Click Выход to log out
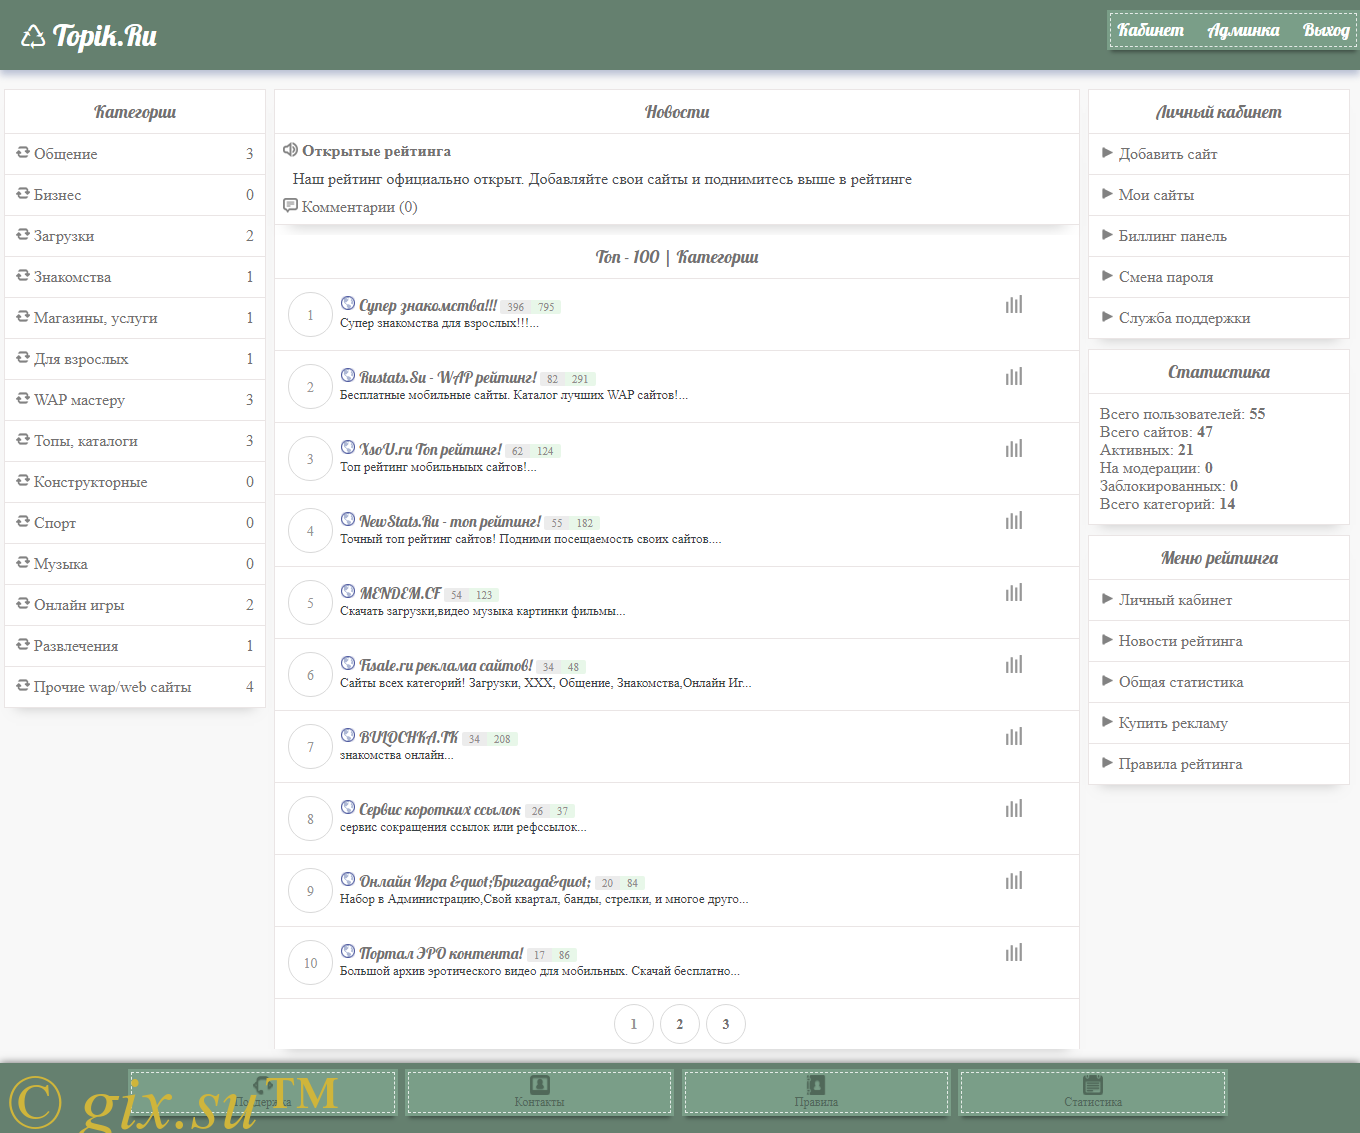Screen dimensions: 1360x1133 [1326, 30]
